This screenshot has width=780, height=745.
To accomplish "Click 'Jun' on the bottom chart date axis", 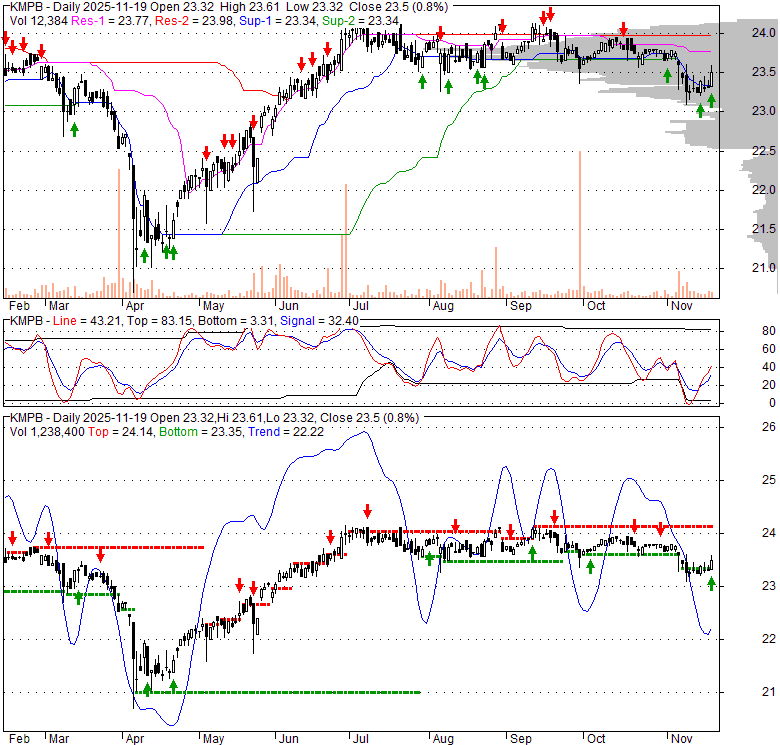I will tap(288, 739).
